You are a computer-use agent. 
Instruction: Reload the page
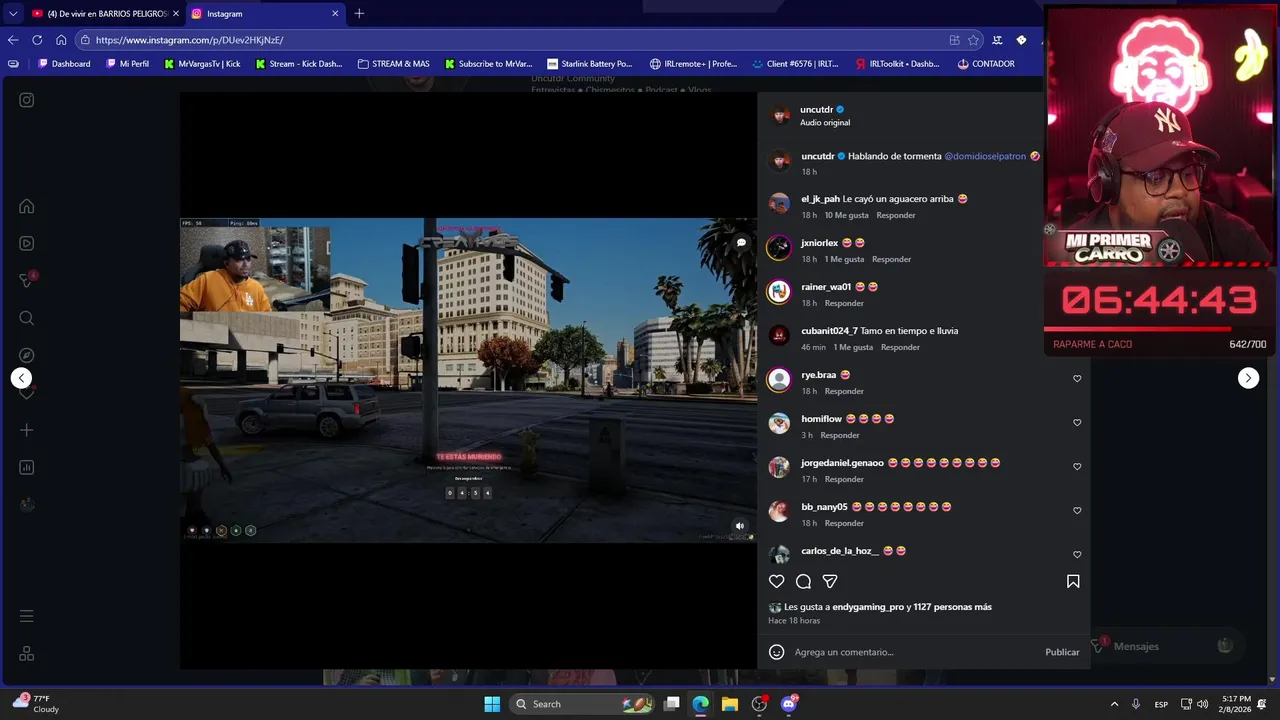[x=37, y=40]
